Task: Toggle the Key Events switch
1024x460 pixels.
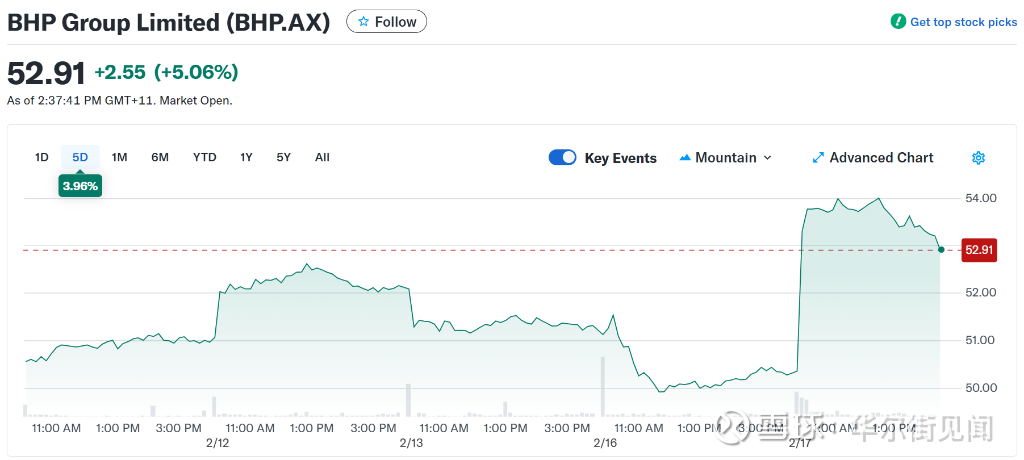Action: tap(562, 158)
